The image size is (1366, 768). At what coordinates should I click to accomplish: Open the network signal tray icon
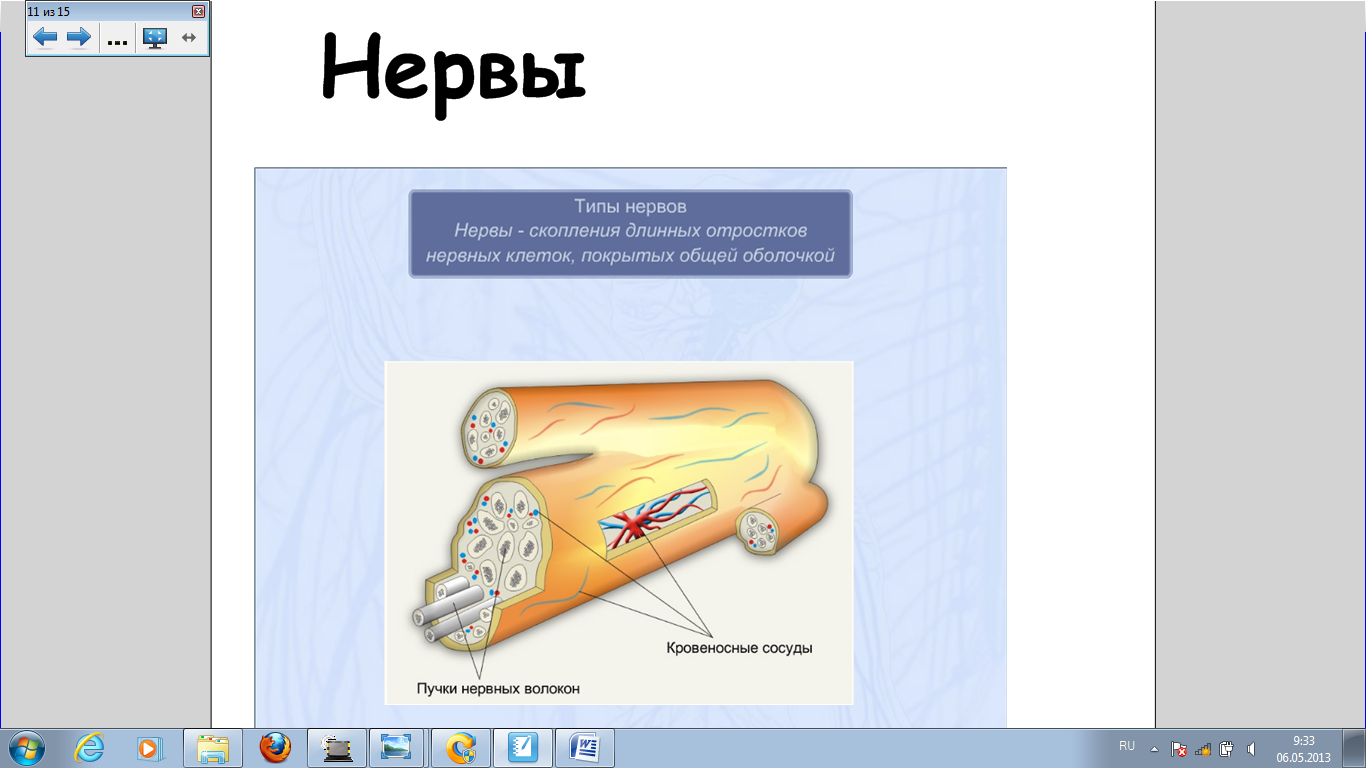1203,748
